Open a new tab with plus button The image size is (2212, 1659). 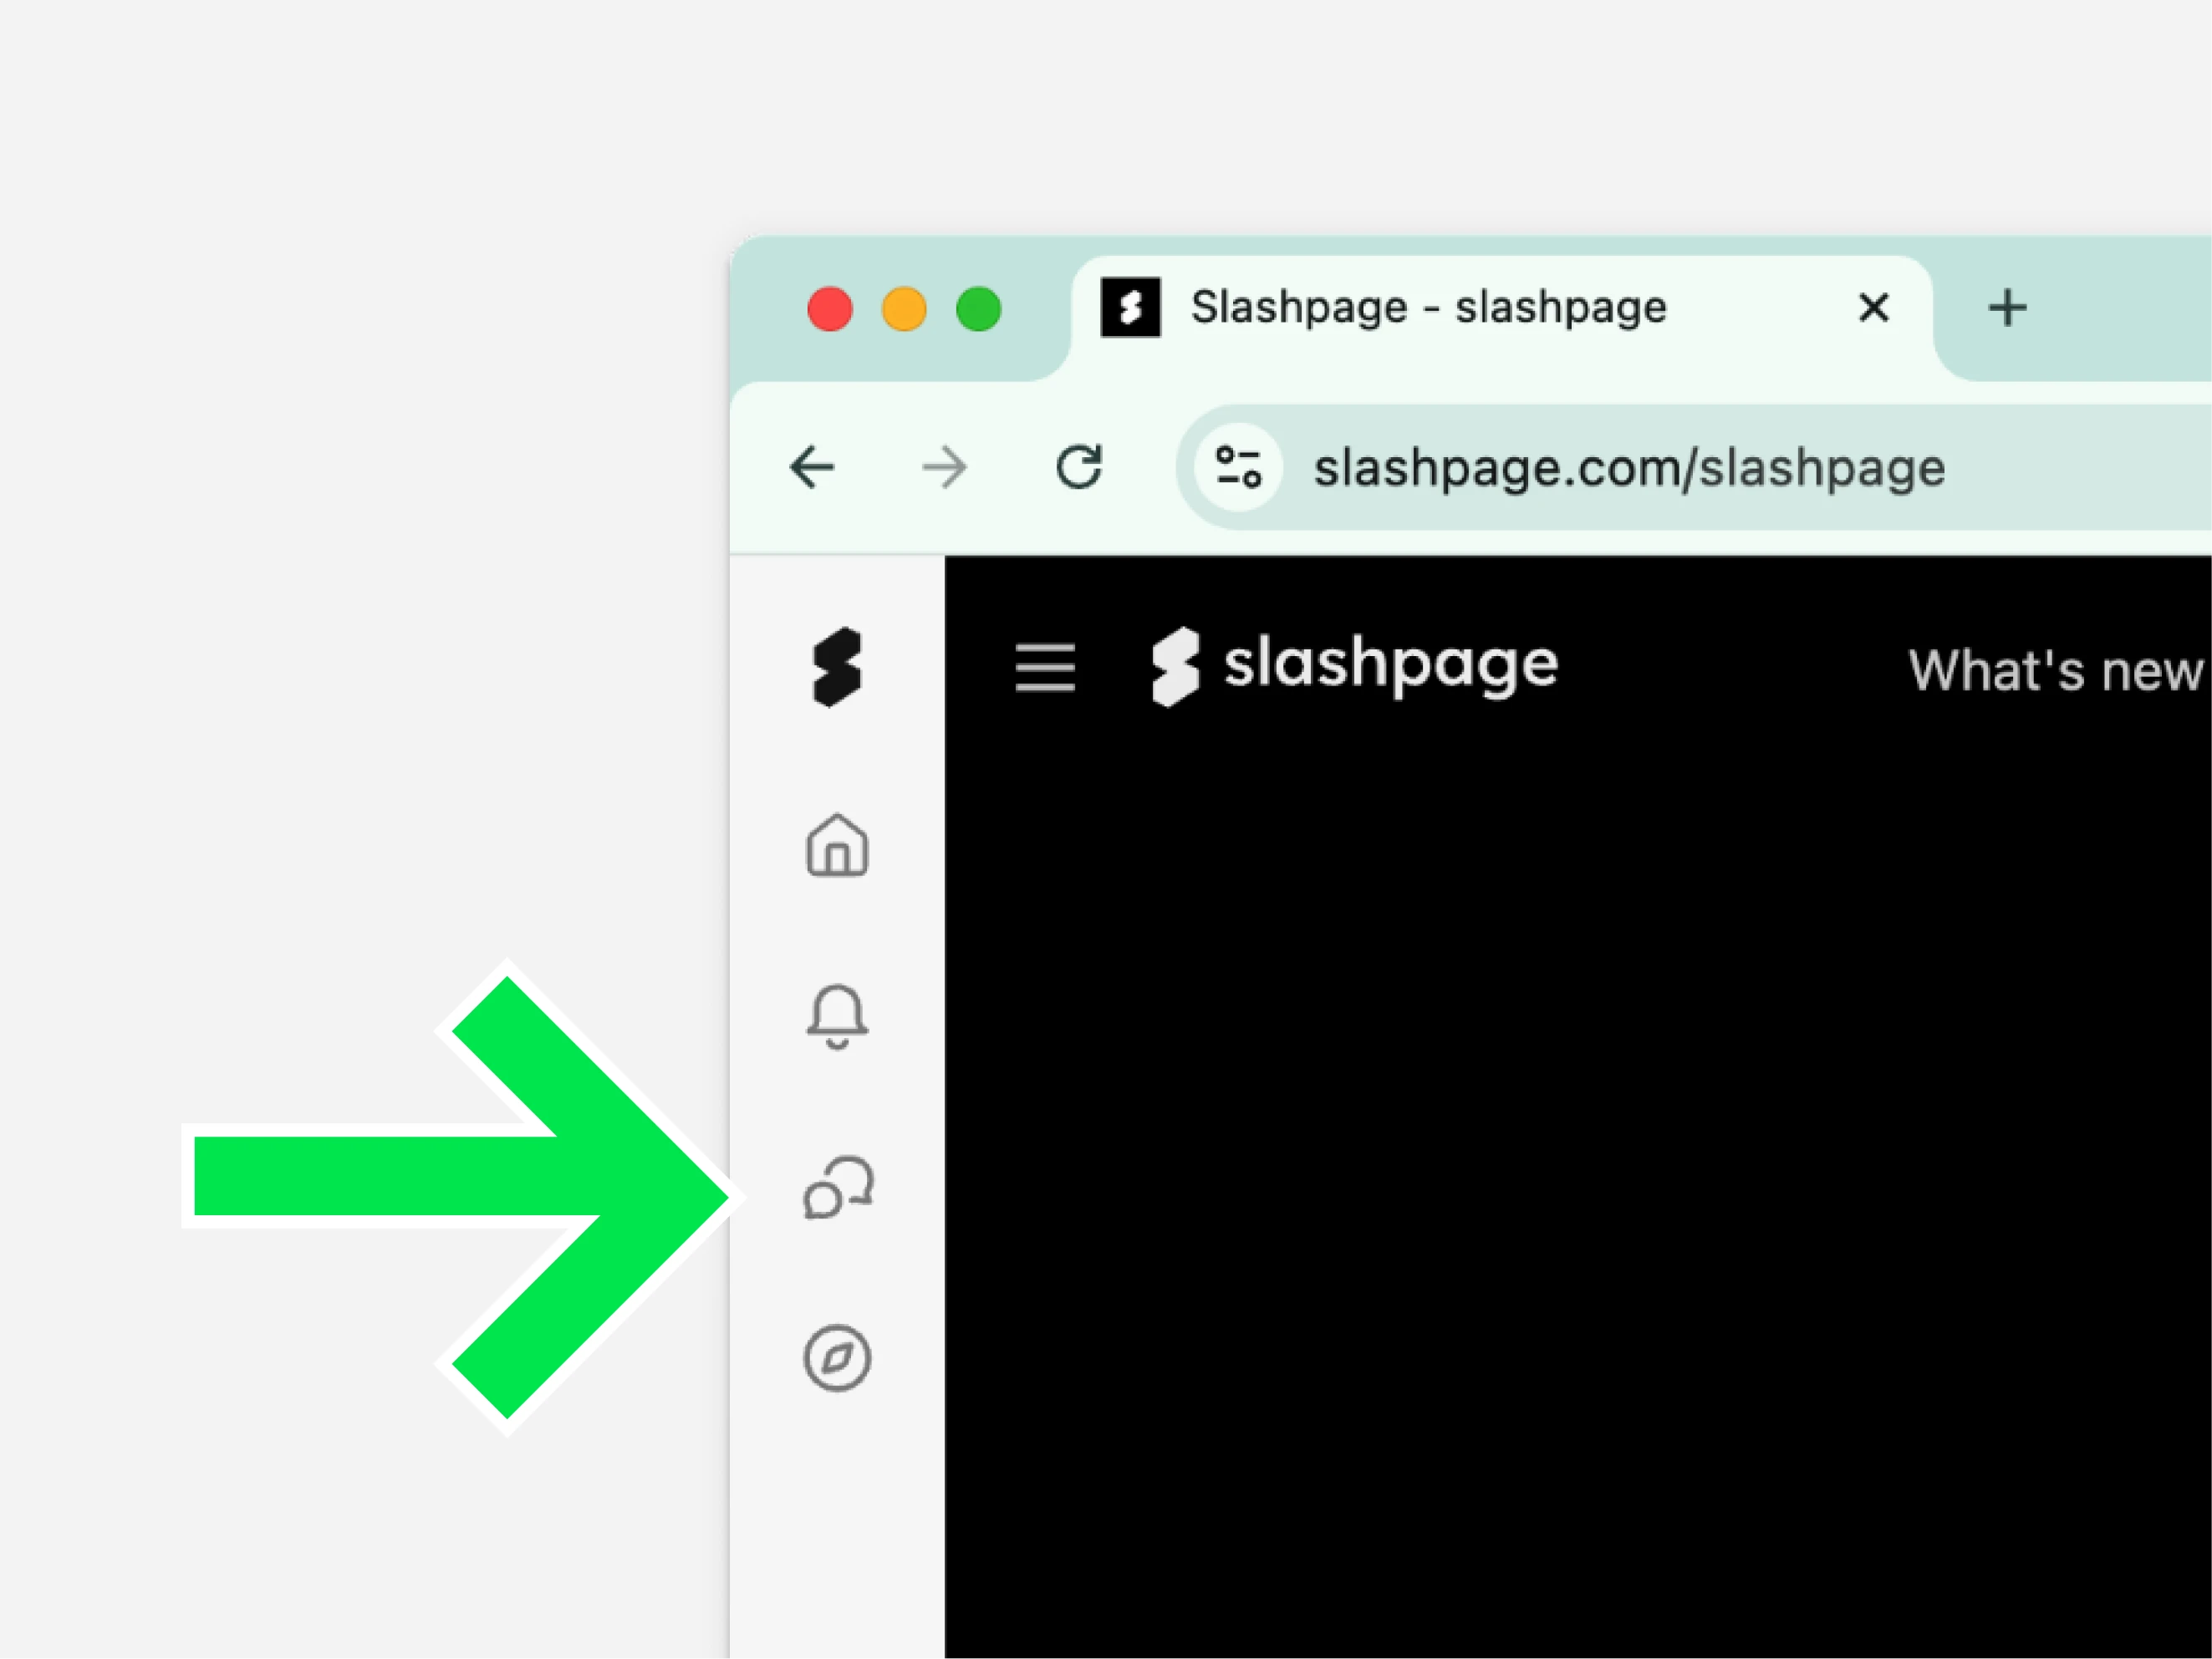click(x=2007, y=308)
